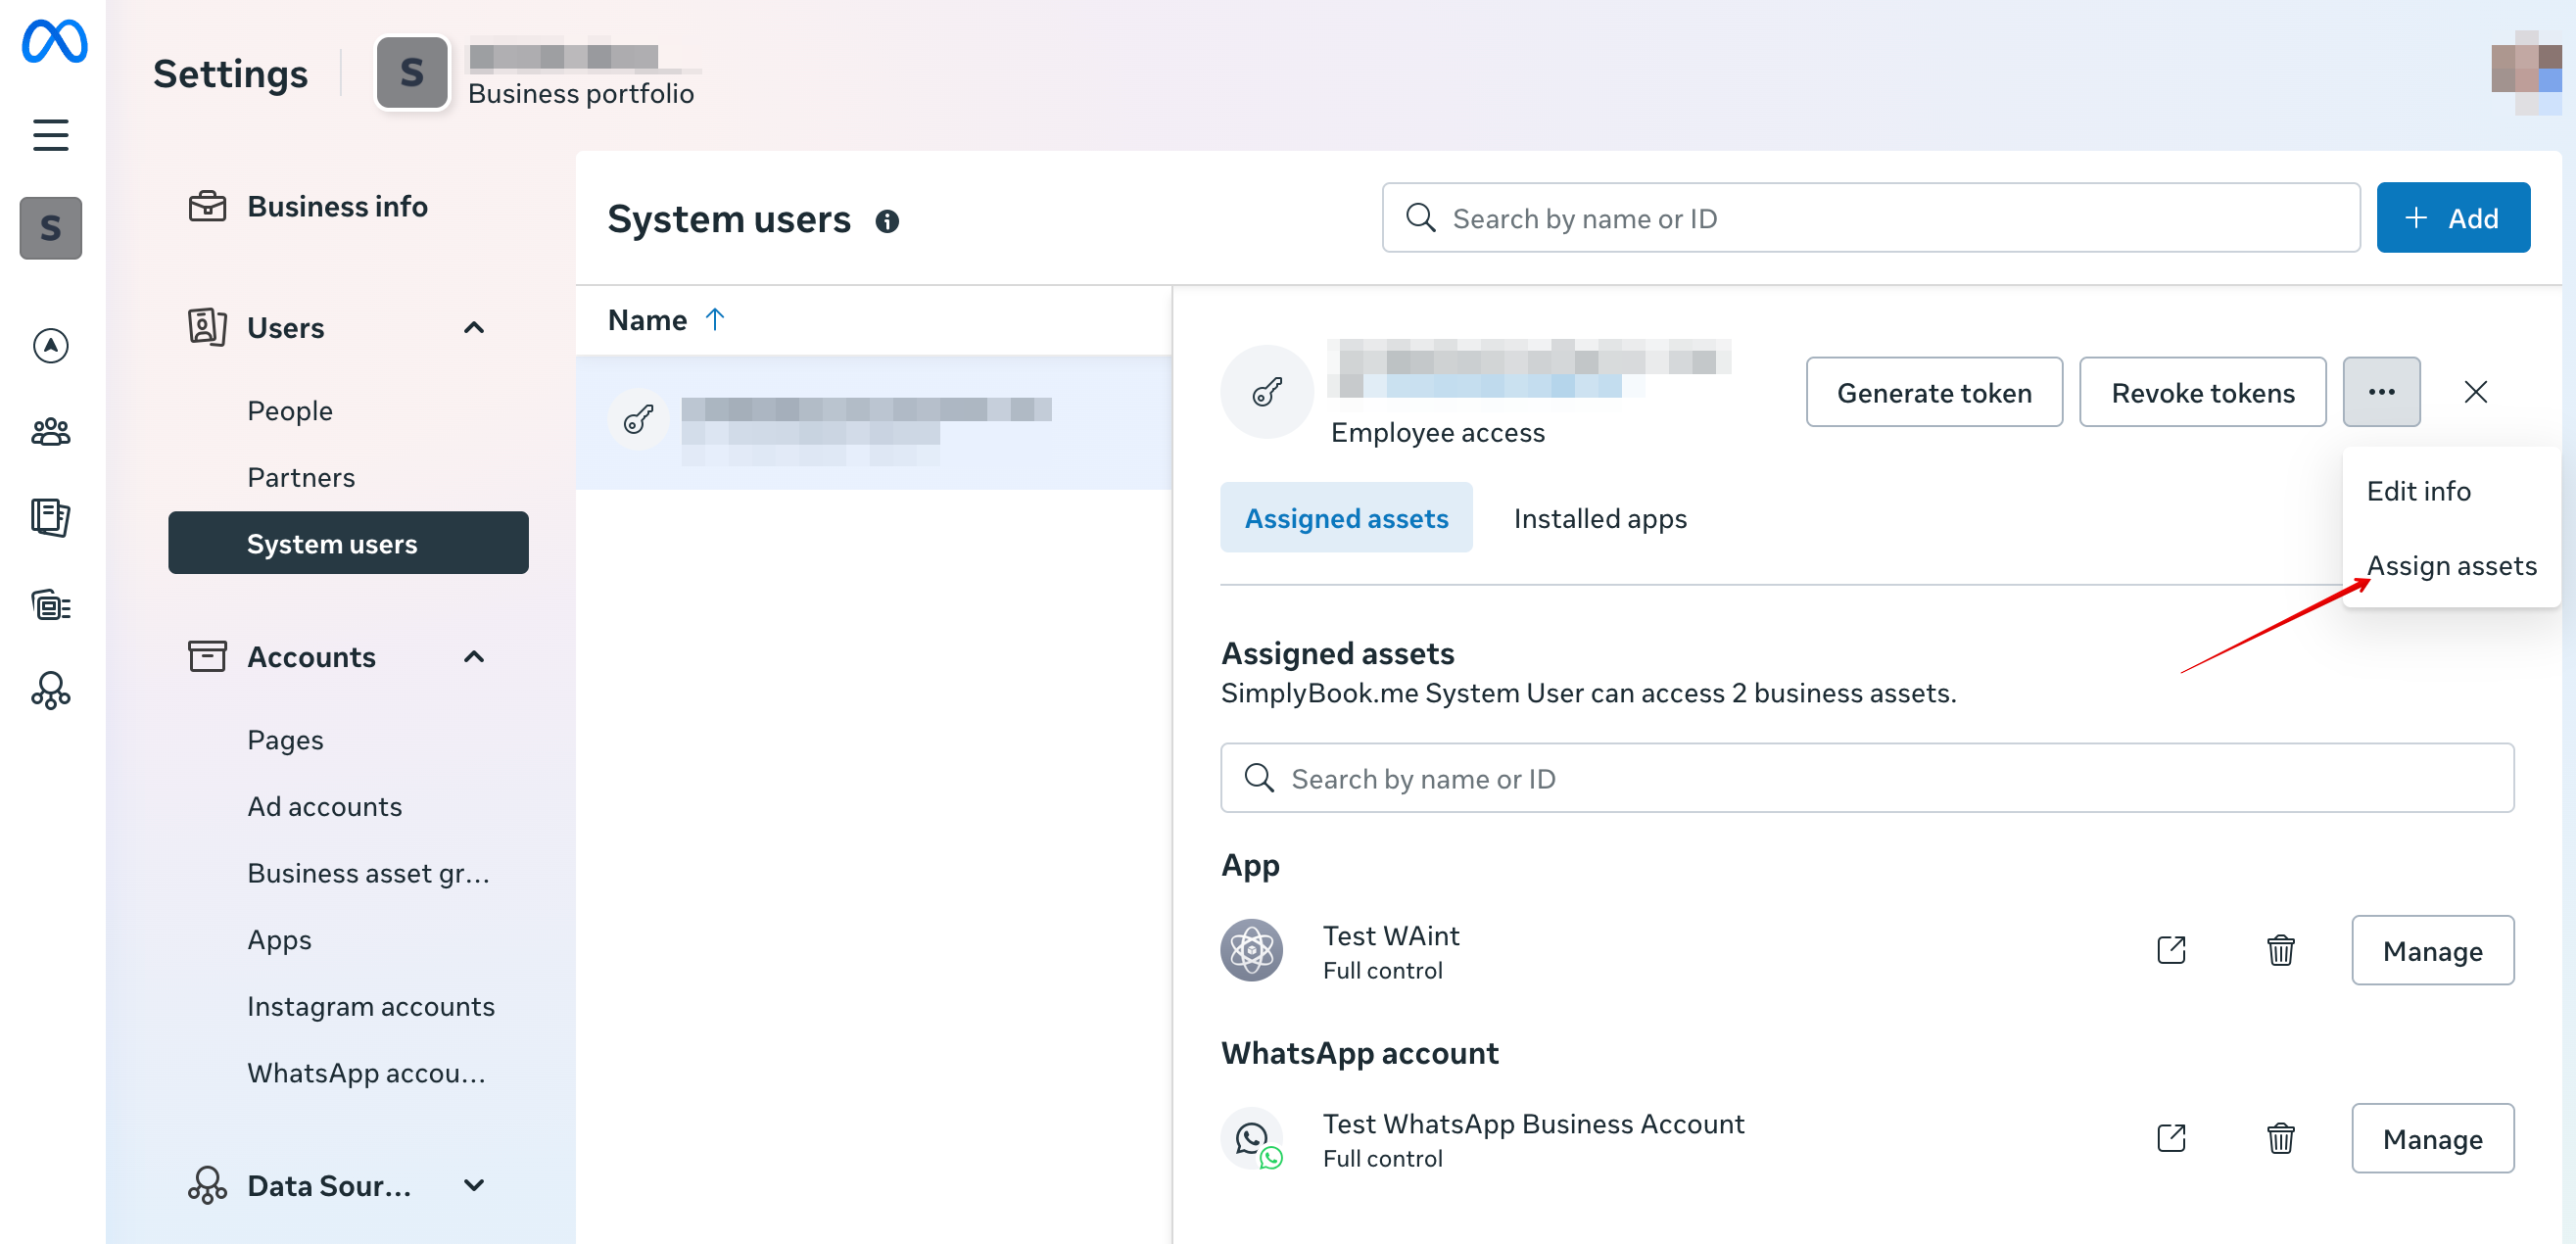Click the Generate token button

pyautogui.click(x=1933, y=393)
